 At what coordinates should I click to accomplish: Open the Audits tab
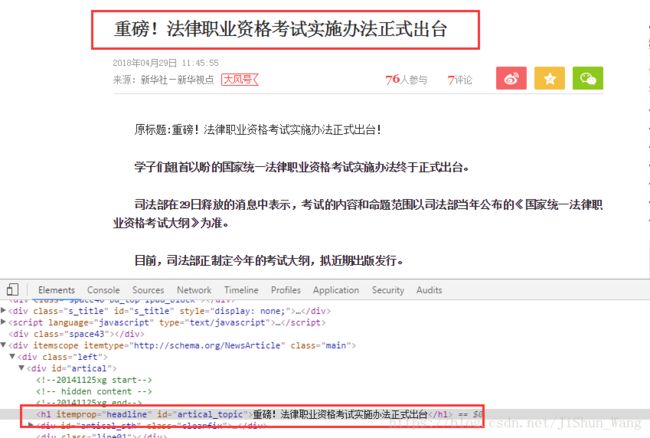coord(429,290)
